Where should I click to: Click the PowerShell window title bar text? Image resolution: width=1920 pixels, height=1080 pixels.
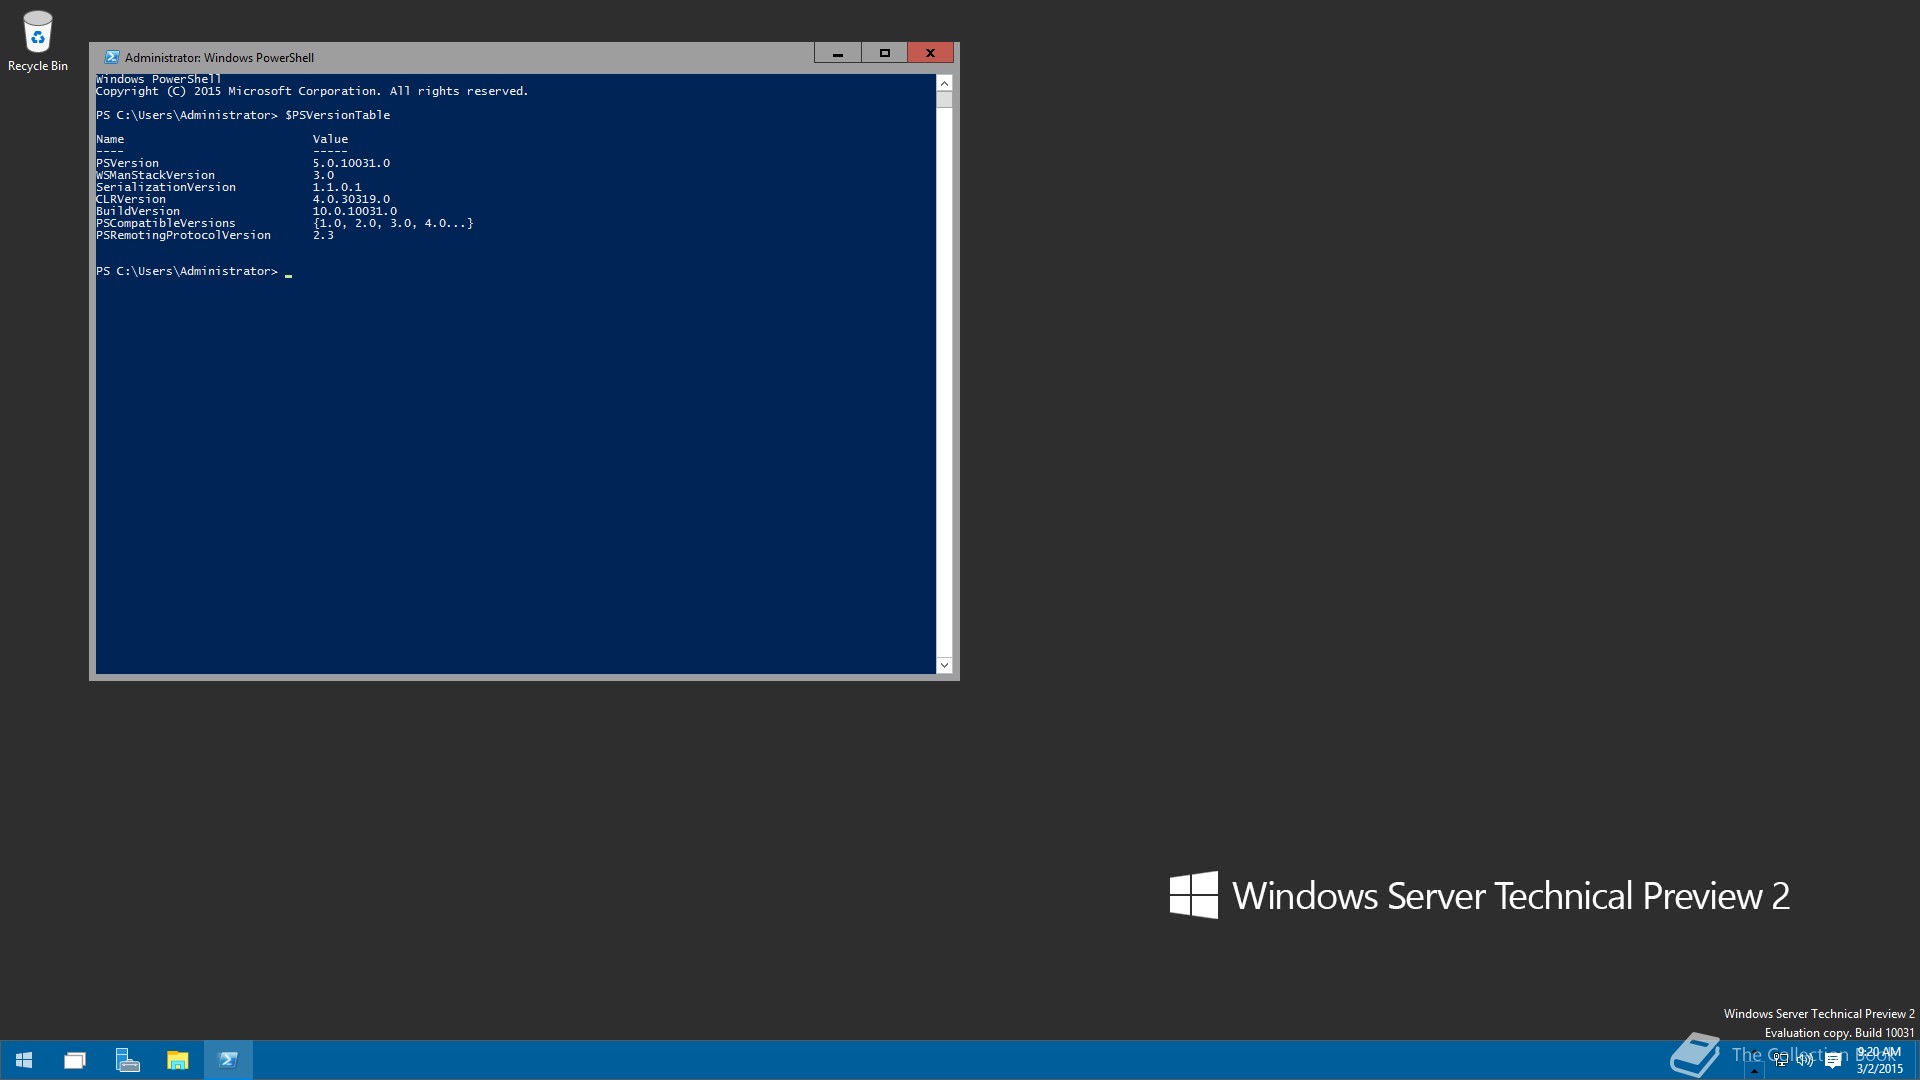pos(219,58)
